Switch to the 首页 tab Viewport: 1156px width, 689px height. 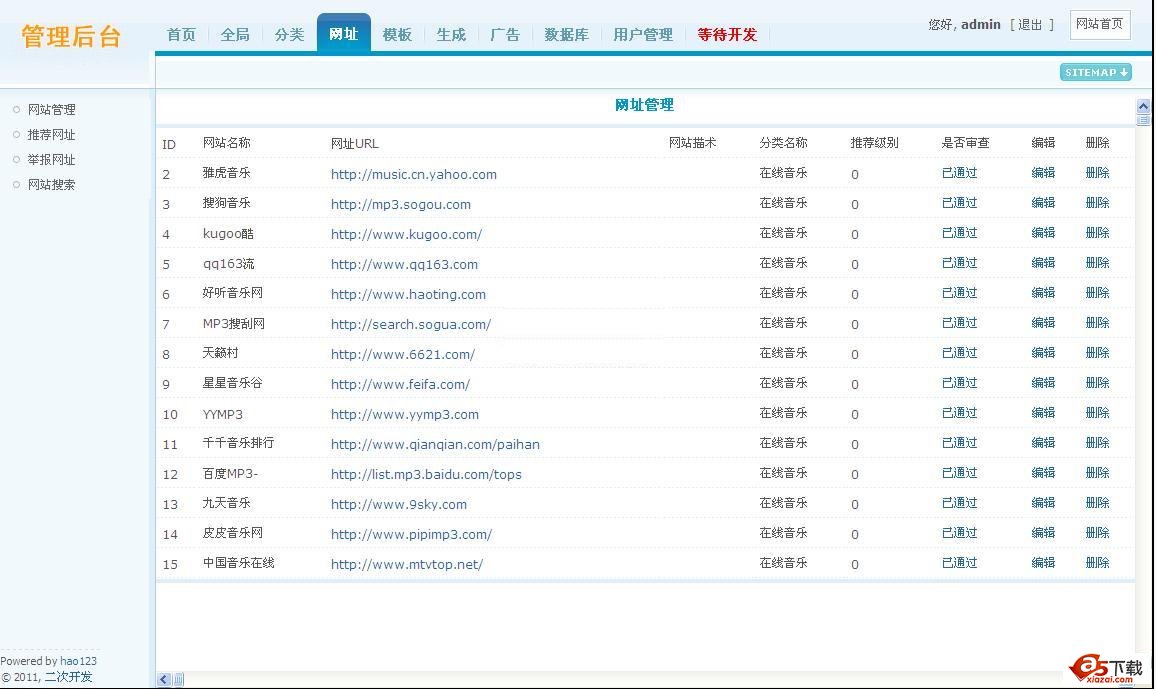click(x=181, y=34)
